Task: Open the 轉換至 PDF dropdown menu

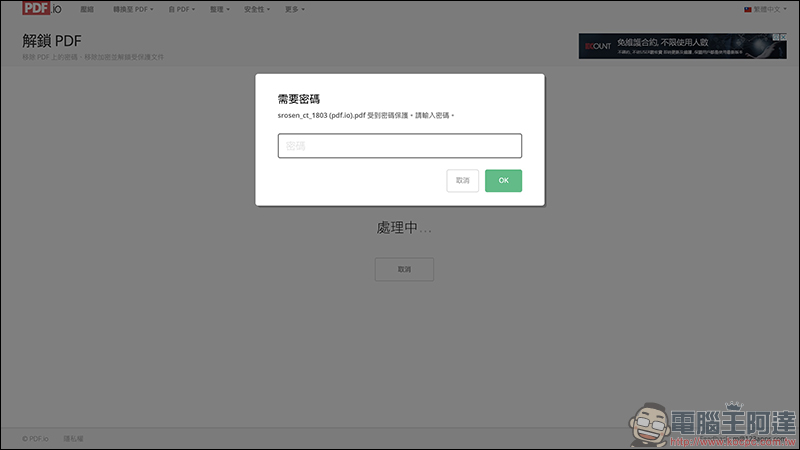Action: pyautogui.click(x=133, y=9)
